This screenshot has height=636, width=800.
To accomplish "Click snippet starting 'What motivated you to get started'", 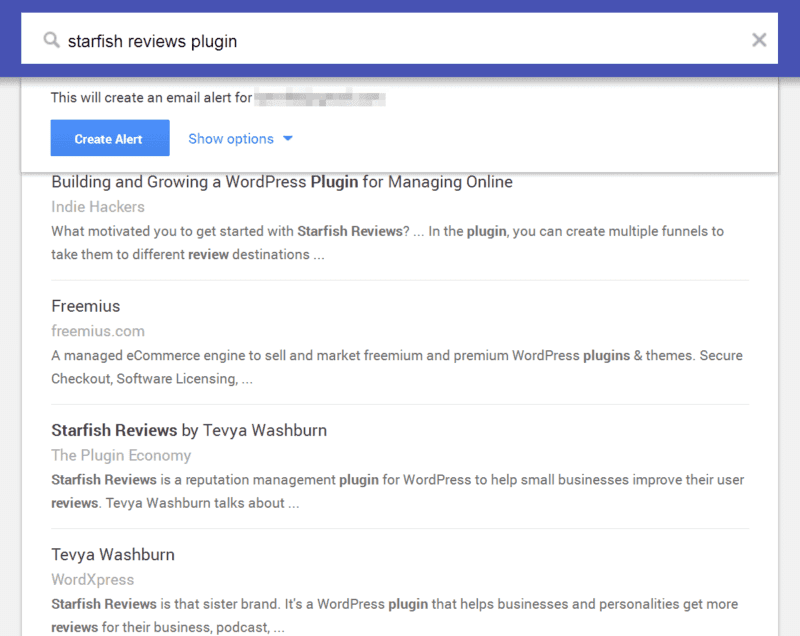I will tap(388, 243).
